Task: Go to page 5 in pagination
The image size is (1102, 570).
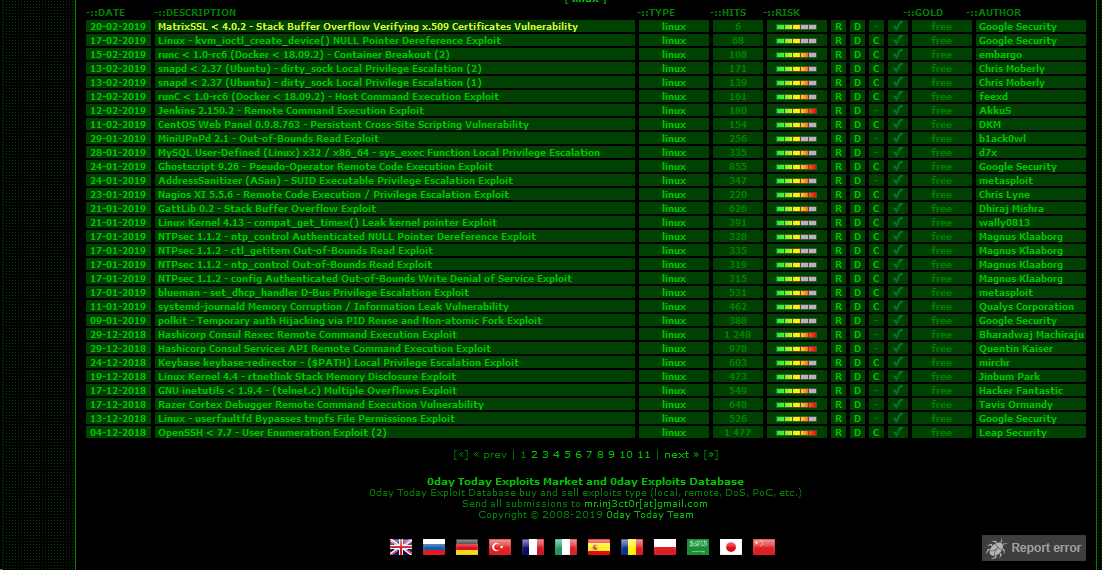Action: click(x=566, y=455)
